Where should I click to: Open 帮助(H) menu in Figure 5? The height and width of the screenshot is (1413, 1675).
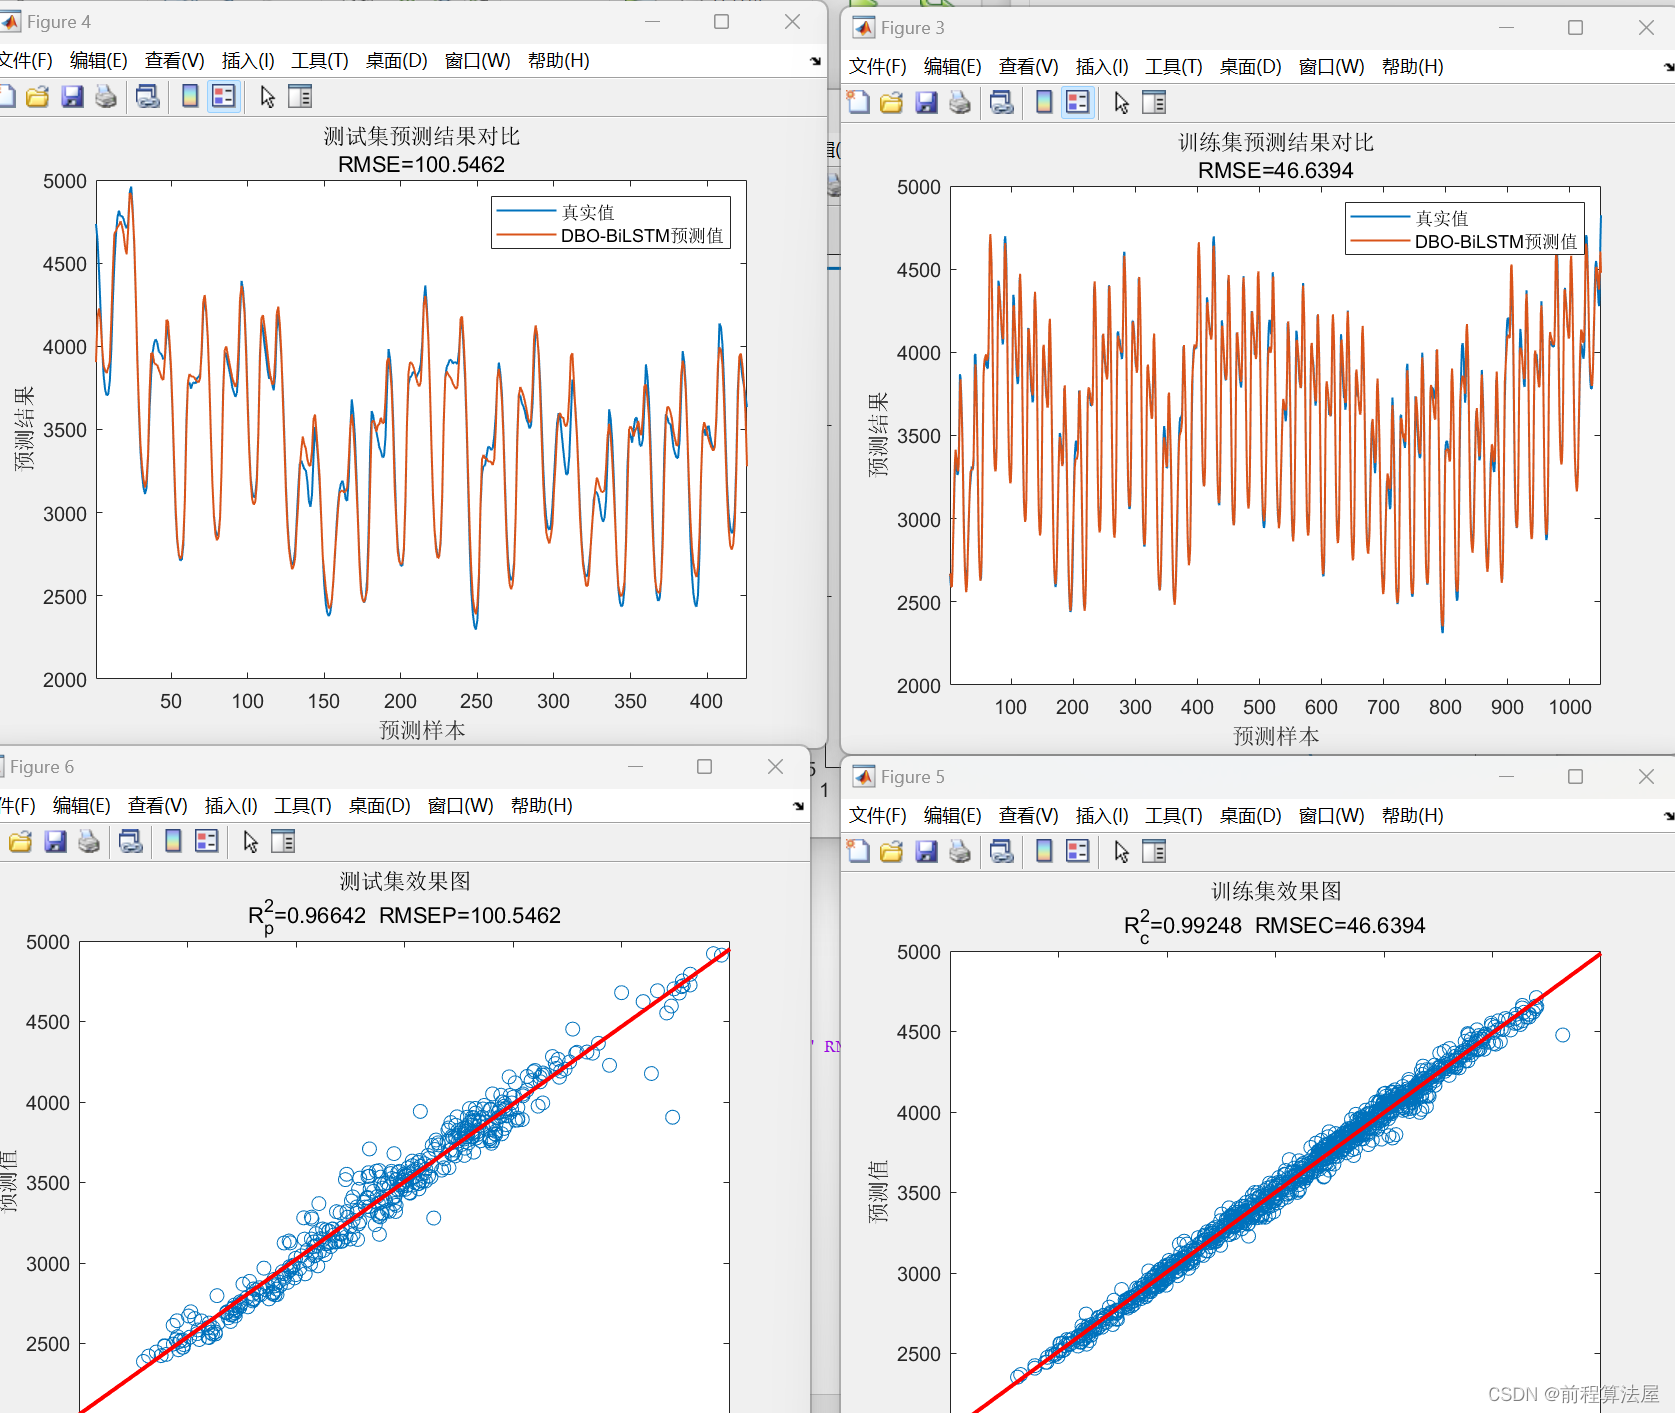pos(1413,816)
